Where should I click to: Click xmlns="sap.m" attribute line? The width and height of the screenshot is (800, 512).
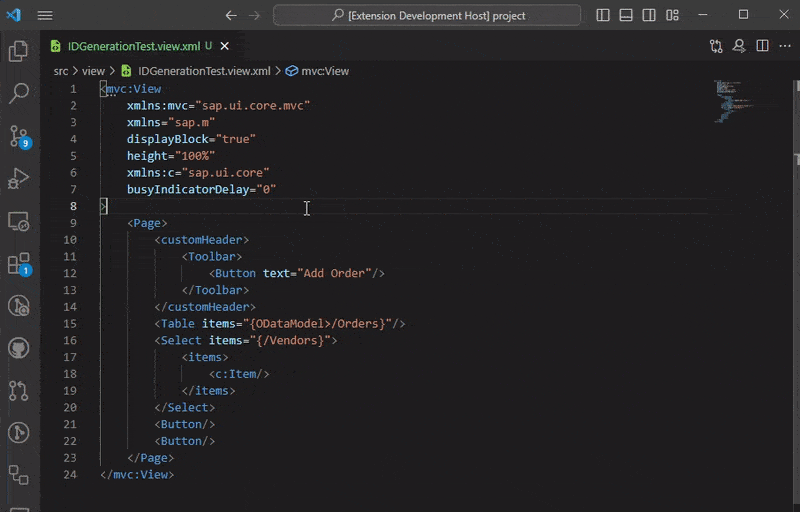click(x=171, y=122)
